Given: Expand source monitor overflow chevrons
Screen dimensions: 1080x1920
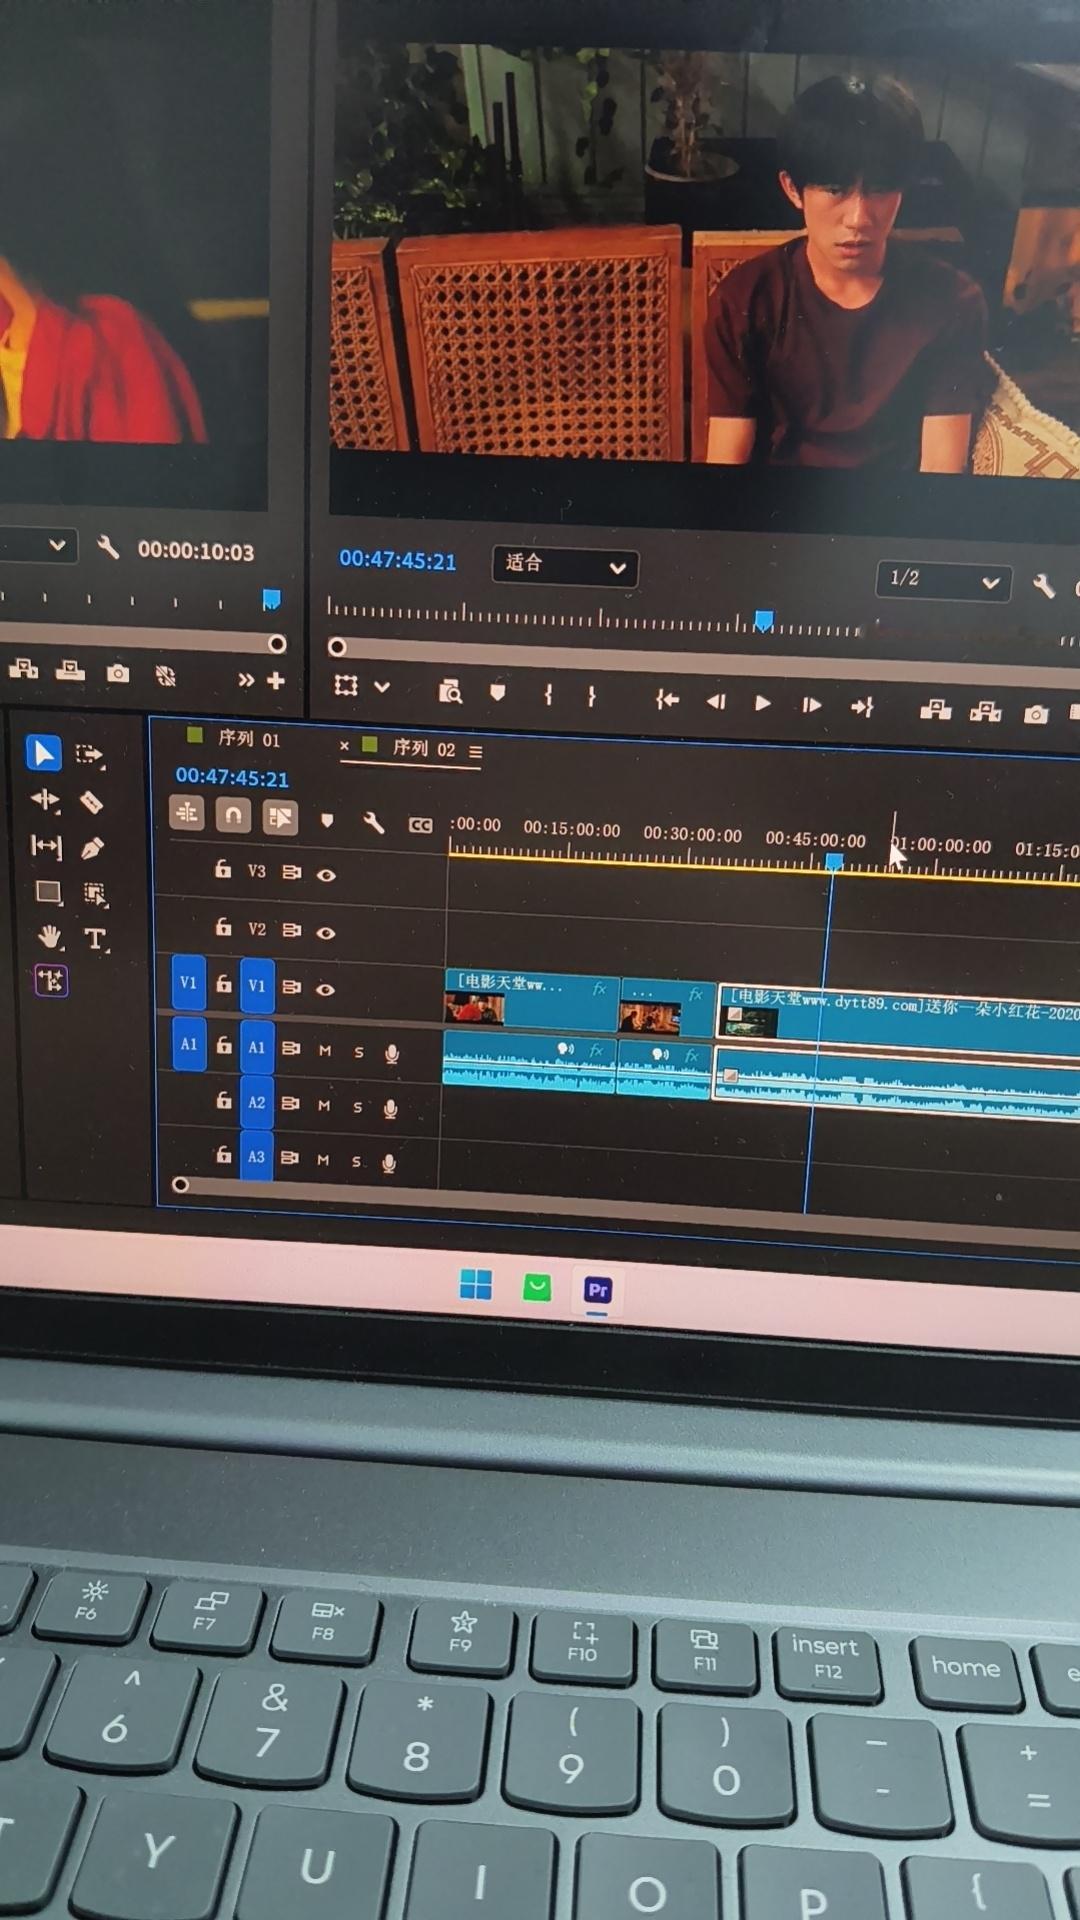Looking at the screenshot, I should point(245,680).
